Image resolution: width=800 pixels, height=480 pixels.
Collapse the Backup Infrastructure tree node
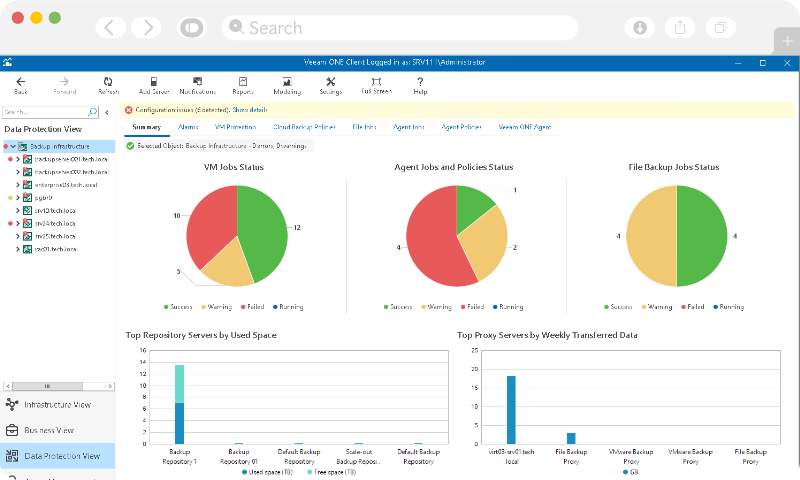12,146
